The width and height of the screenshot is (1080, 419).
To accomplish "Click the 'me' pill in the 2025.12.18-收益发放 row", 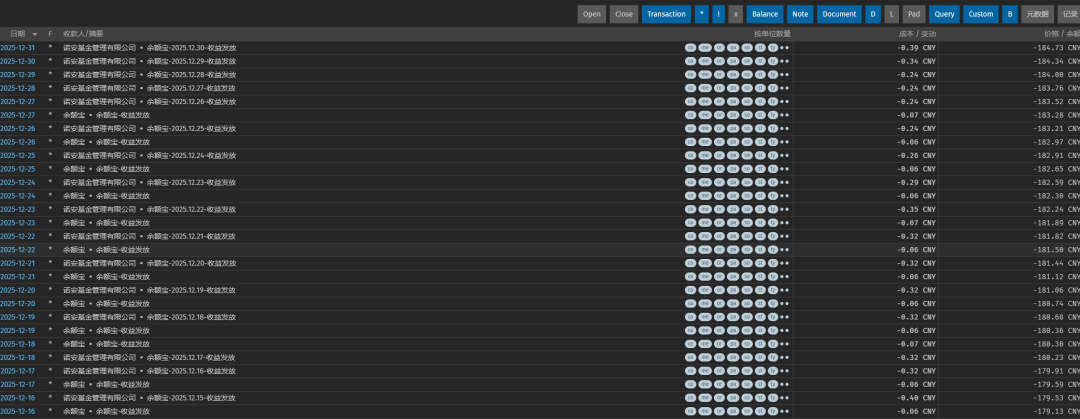I will click(x=705, y=317).
